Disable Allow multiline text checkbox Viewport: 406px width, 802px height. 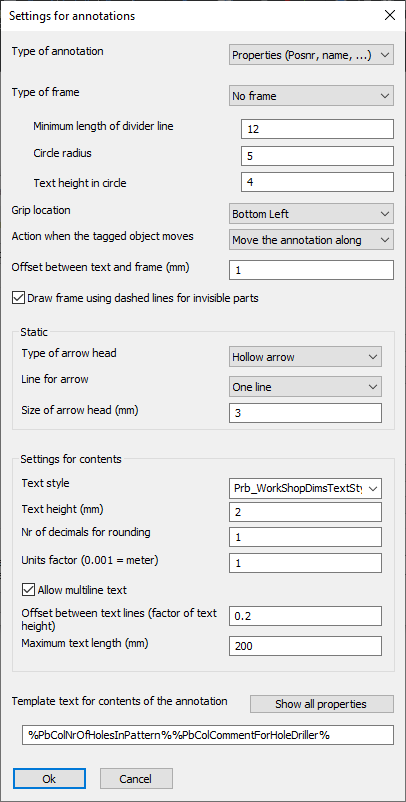[x=28, y=590]
